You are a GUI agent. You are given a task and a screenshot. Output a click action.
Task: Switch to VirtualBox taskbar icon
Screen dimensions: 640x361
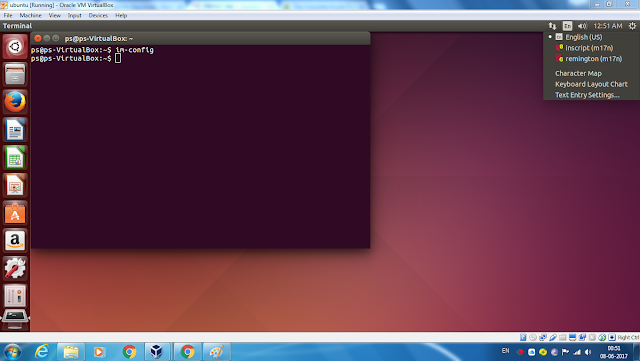click(156, 352)
